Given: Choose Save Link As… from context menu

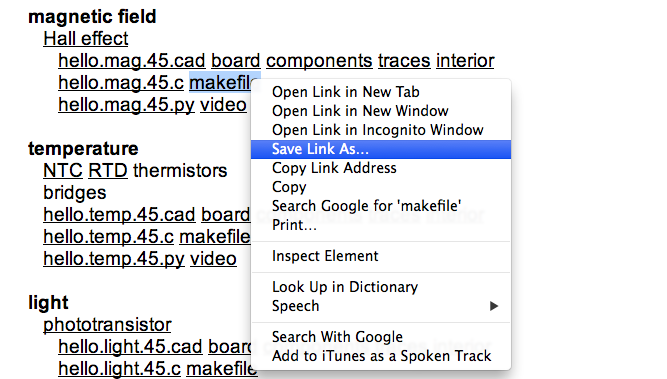Looking at the screenshot, I should click(381, 149).
